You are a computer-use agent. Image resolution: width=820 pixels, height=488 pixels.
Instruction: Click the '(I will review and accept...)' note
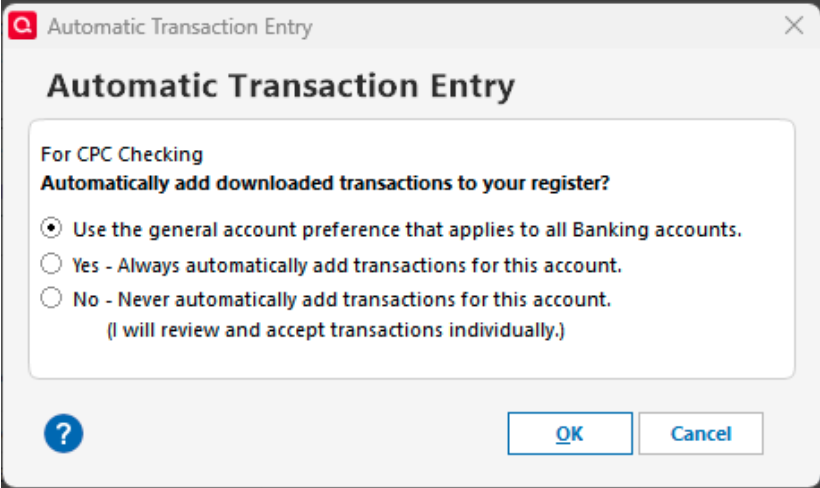(336, 330)
